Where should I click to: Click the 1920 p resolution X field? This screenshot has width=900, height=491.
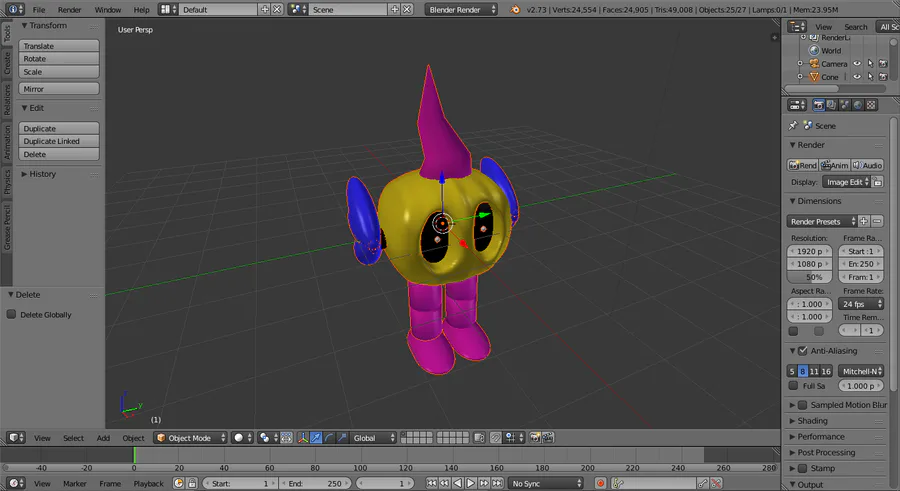point(809,251)
